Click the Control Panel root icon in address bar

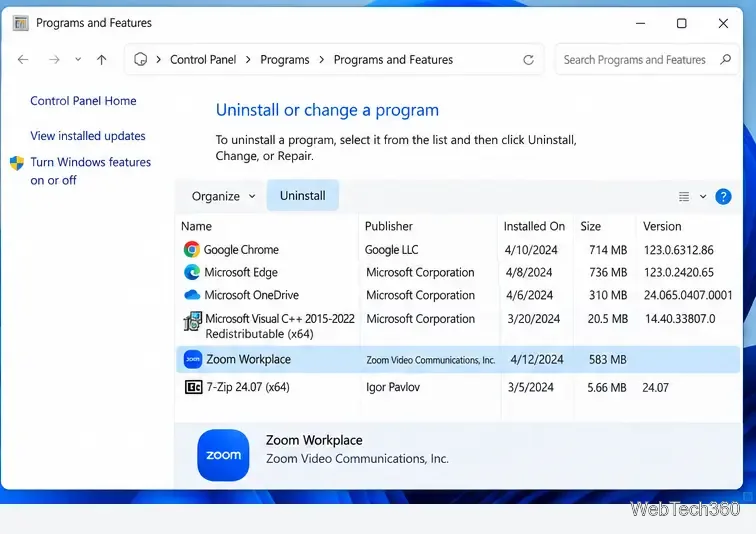(140, 59)
